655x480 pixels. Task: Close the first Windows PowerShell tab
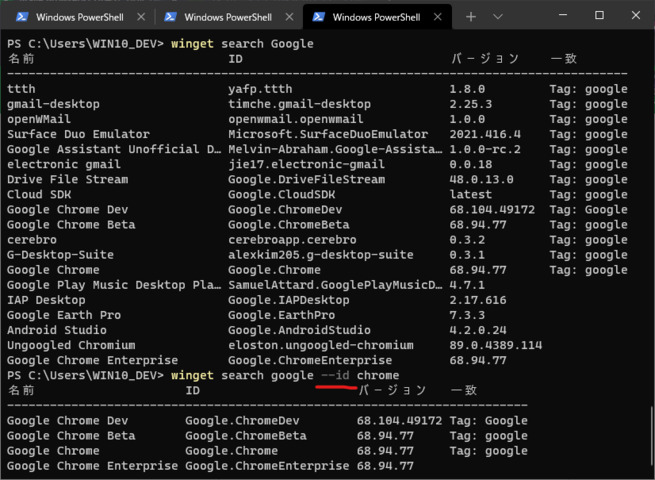pyautogui.click(x=139, y=17)
